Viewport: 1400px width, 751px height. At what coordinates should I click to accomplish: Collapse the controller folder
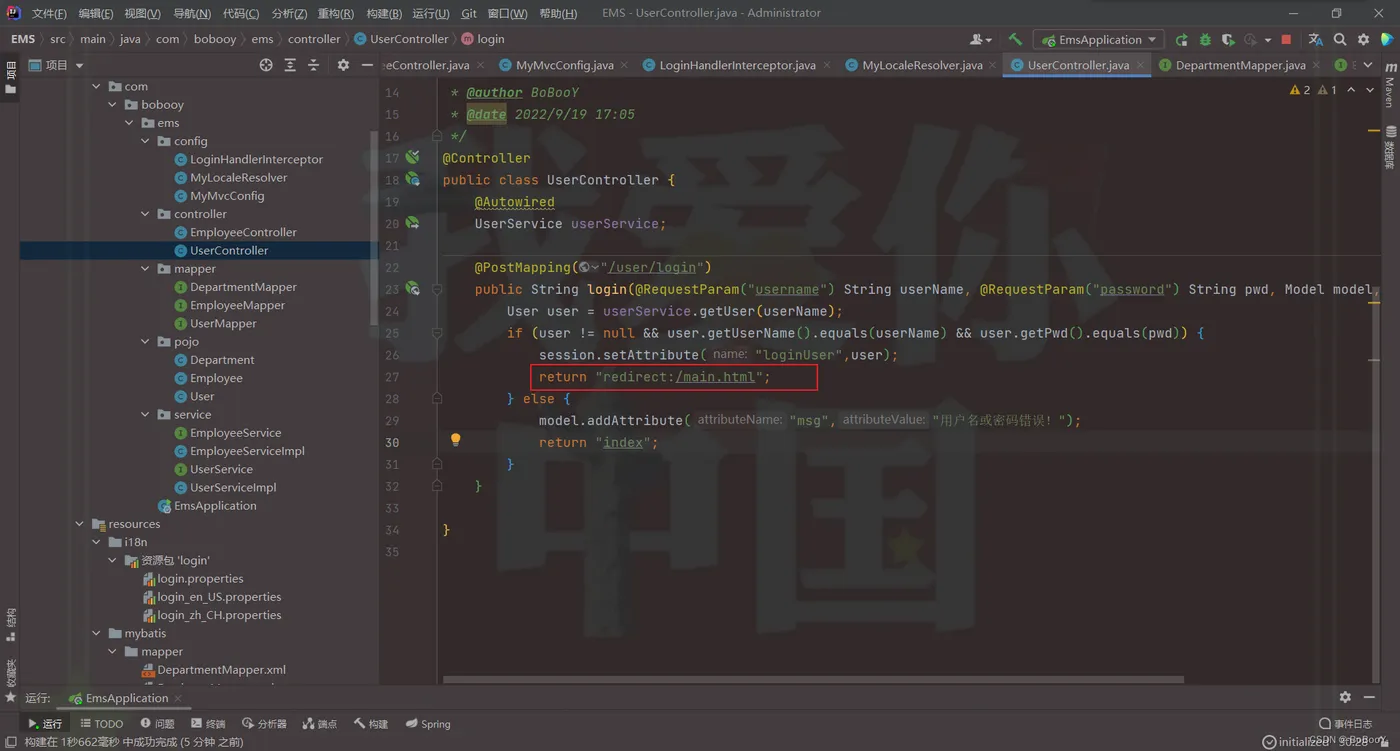click(146, 214)
